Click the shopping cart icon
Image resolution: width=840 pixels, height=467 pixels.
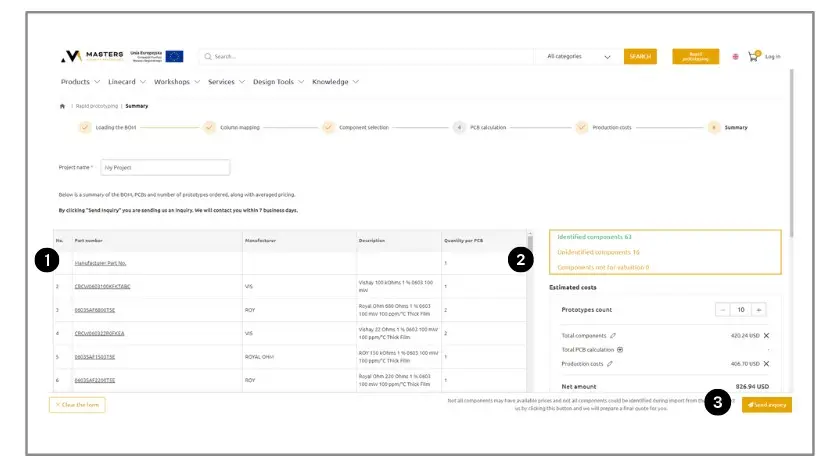(753, 57)
